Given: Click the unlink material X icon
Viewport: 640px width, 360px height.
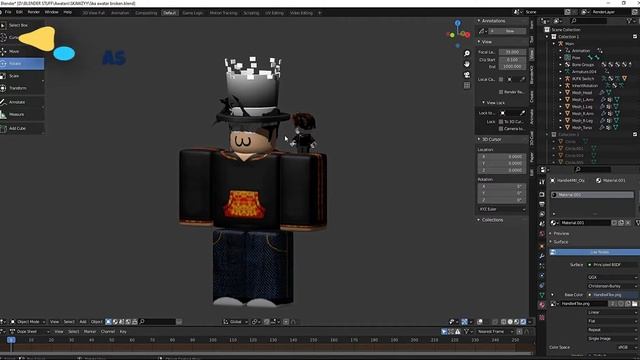Looking at the screenshot, I should pyautogui.click(x=628, y=223).
